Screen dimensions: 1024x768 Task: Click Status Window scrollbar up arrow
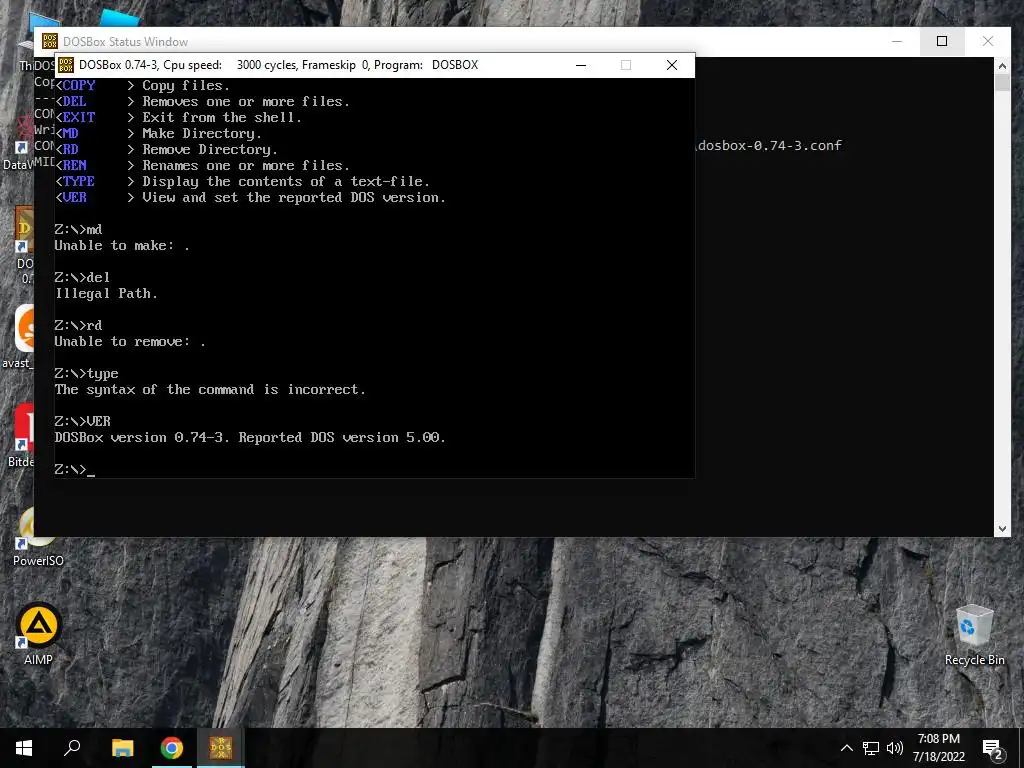point(1002,65)
